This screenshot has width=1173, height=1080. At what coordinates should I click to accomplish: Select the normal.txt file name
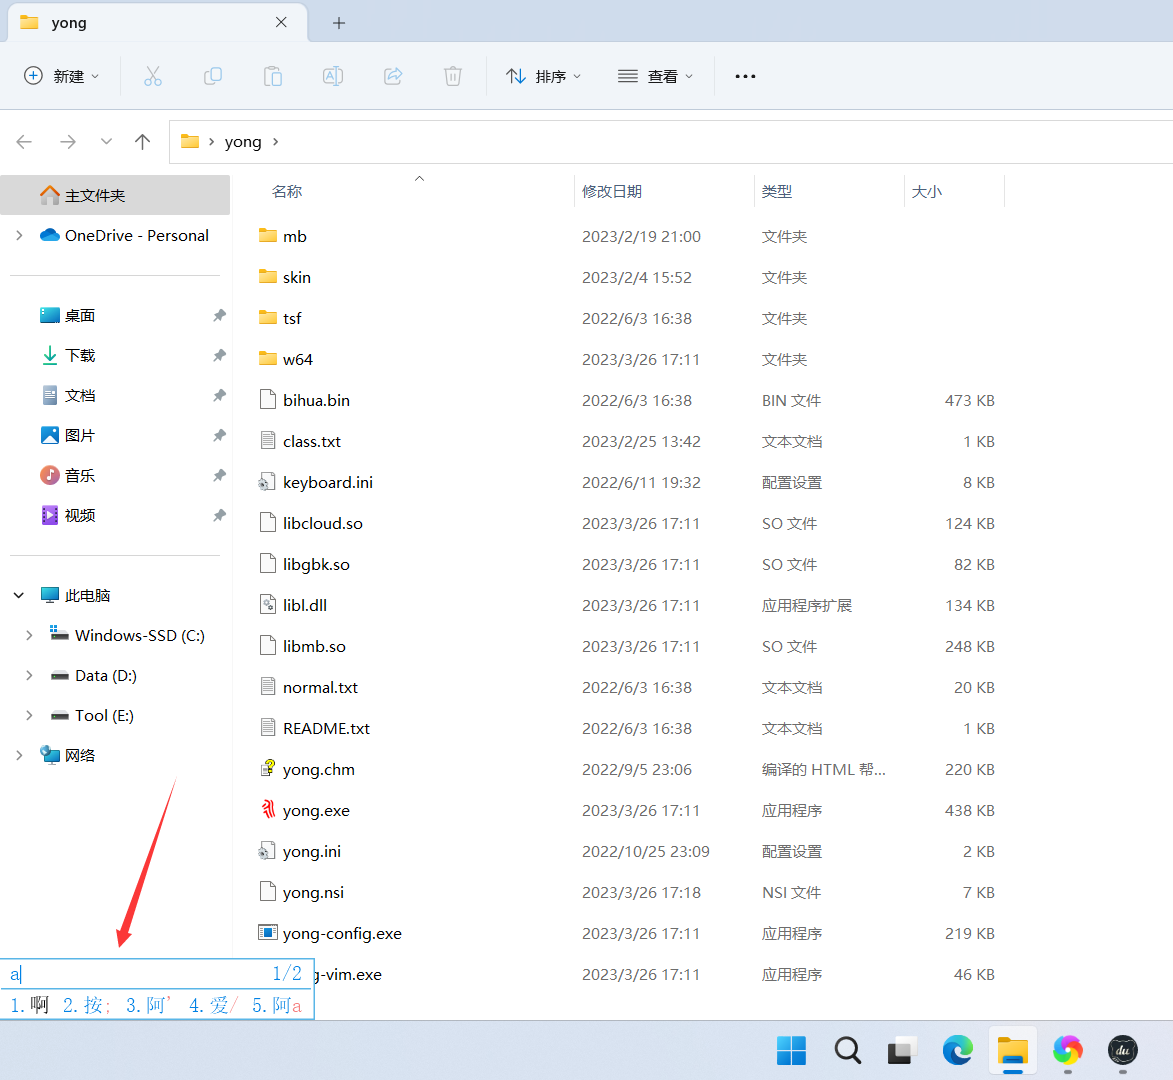(320, 687)
